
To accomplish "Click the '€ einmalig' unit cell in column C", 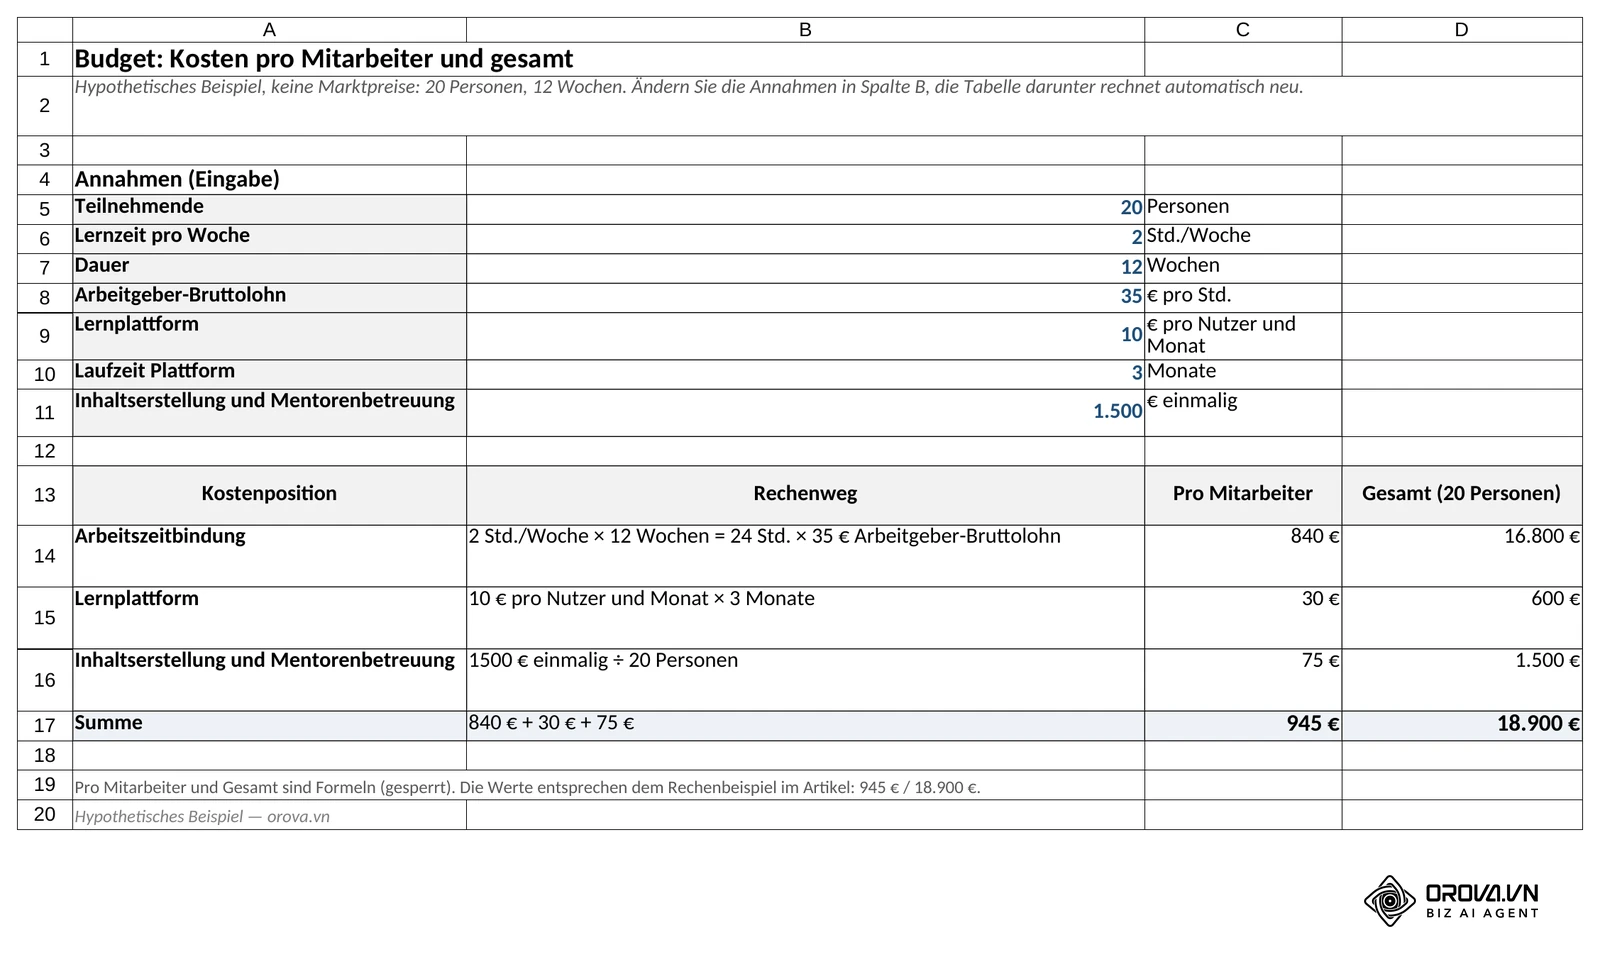I will click(1243, 412).
